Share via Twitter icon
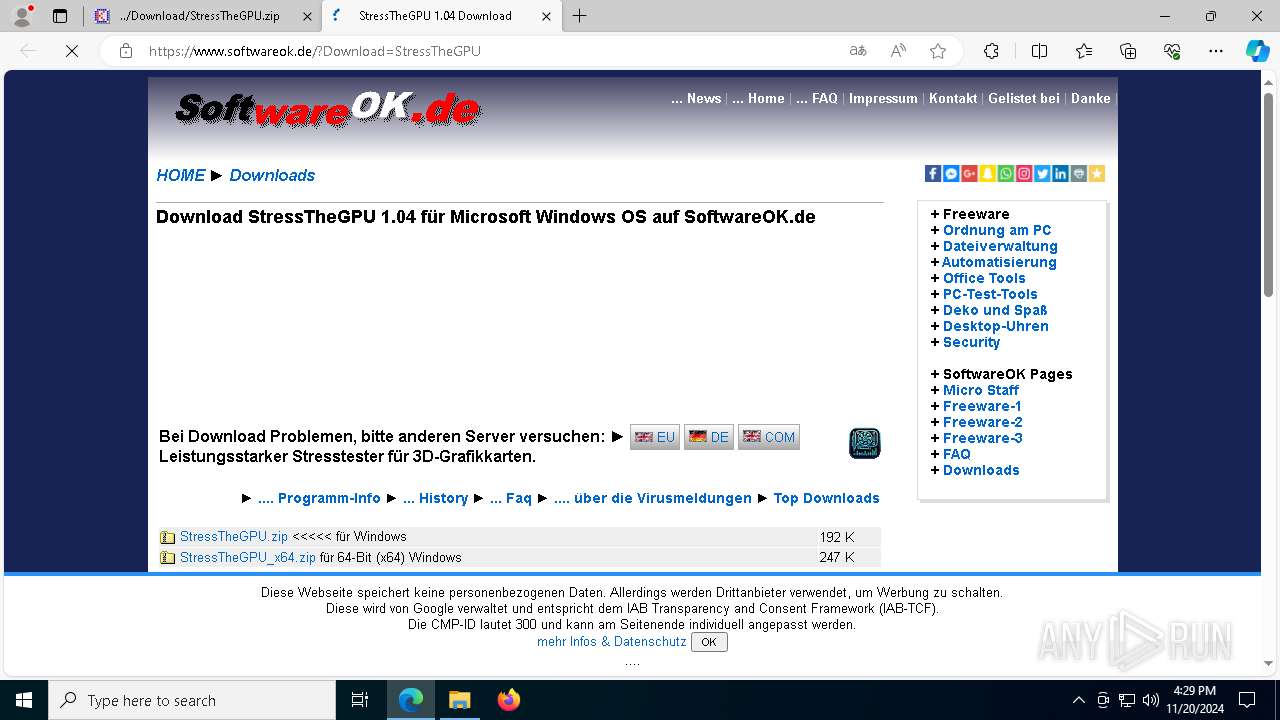Viewport: 1280px width, 720px height. tap(1042, 174)
